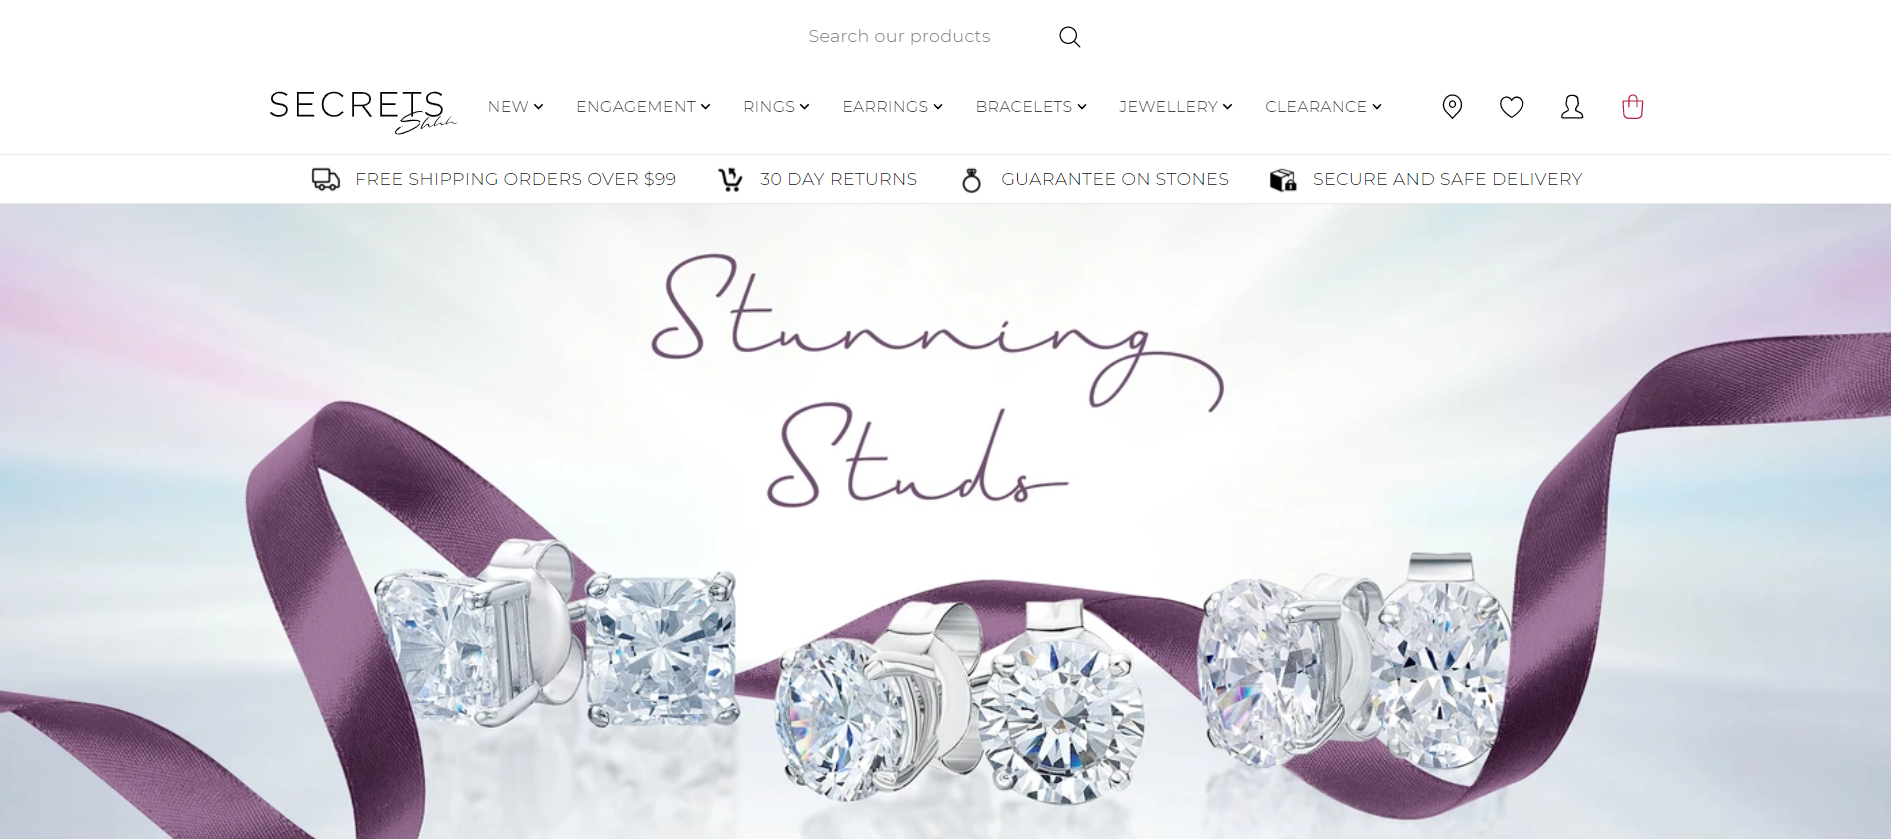Screen dimensions: 1891x839
Task: Open the wishlist heart icon
Action: 1511,107
